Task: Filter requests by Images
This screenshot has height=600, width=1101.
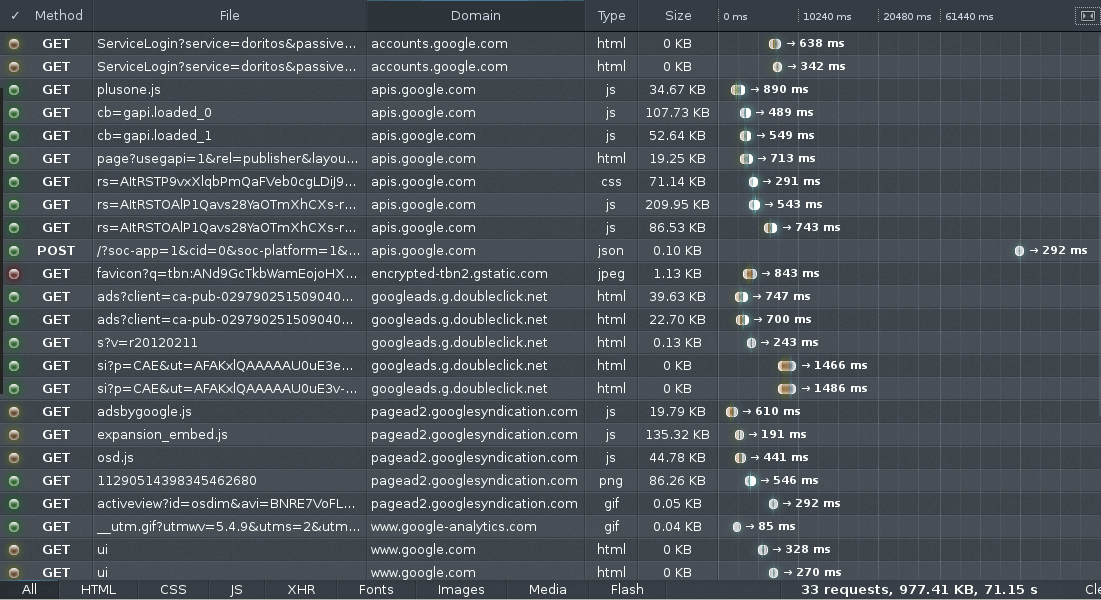Action: point(461,589)
